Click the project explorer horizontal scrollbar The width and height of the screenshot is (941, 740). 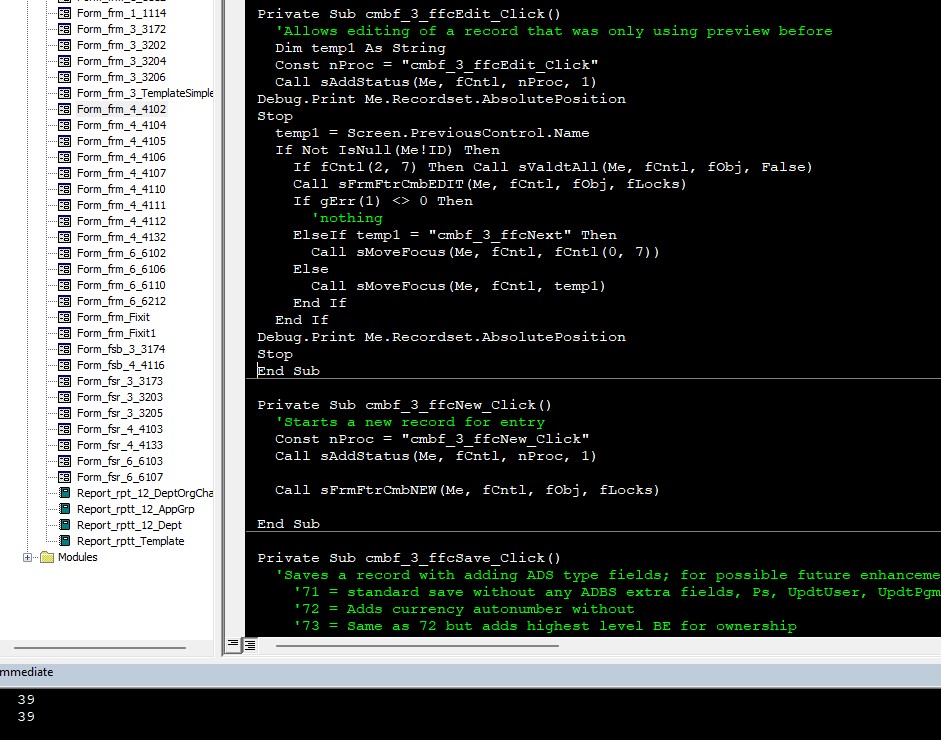(100, 648)
